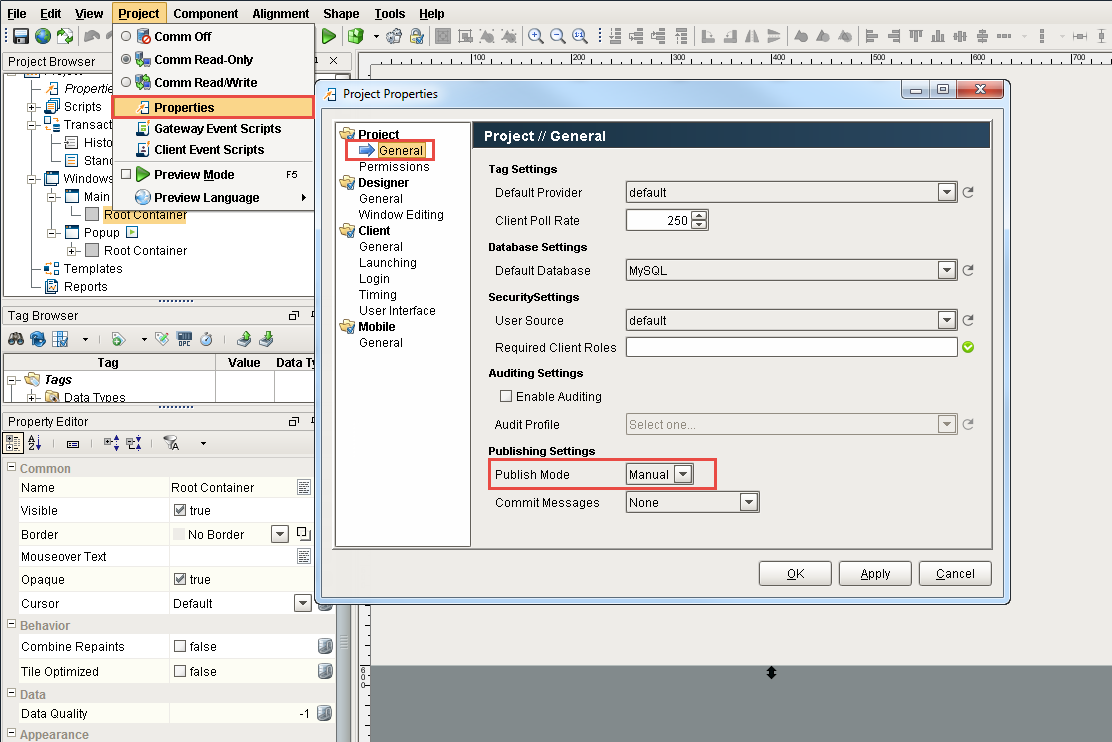
Task: Select the Comm Off radio option
Action: click(126, 37)
